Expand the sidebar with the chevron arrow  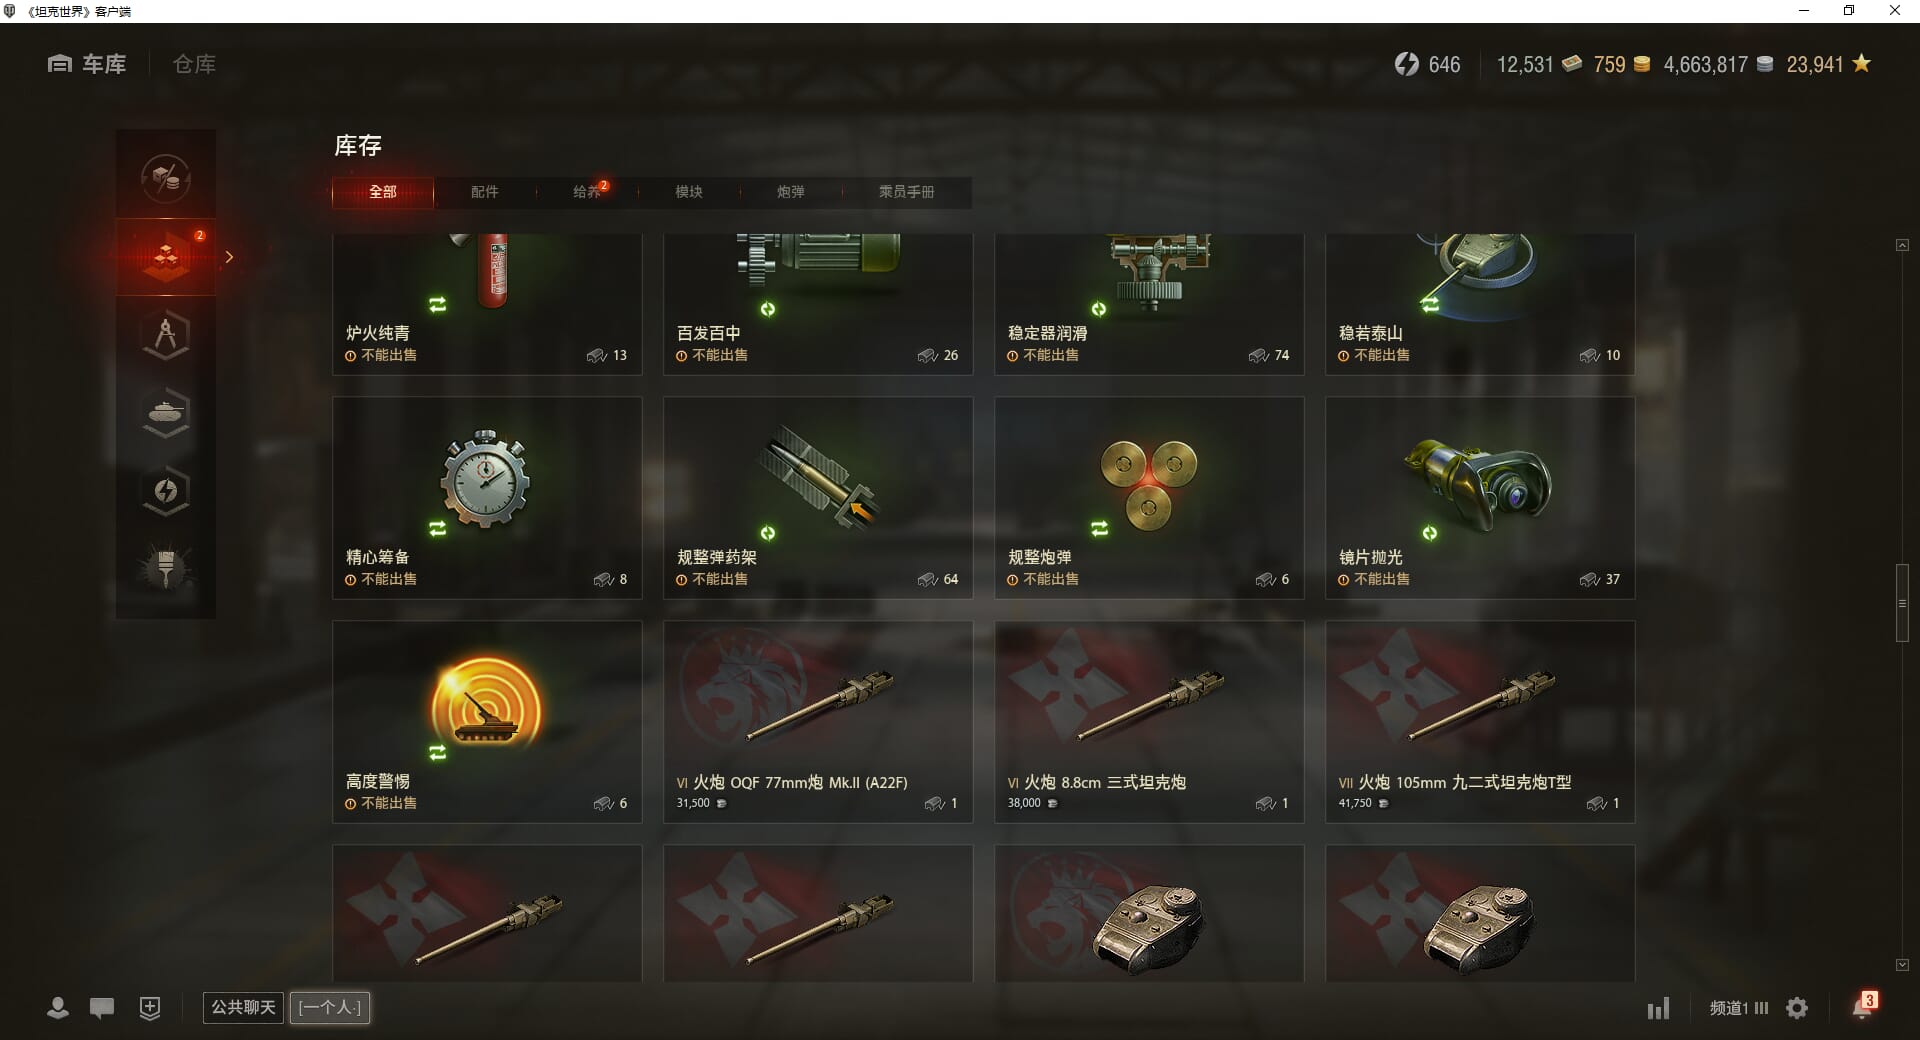tap(229, 257)
